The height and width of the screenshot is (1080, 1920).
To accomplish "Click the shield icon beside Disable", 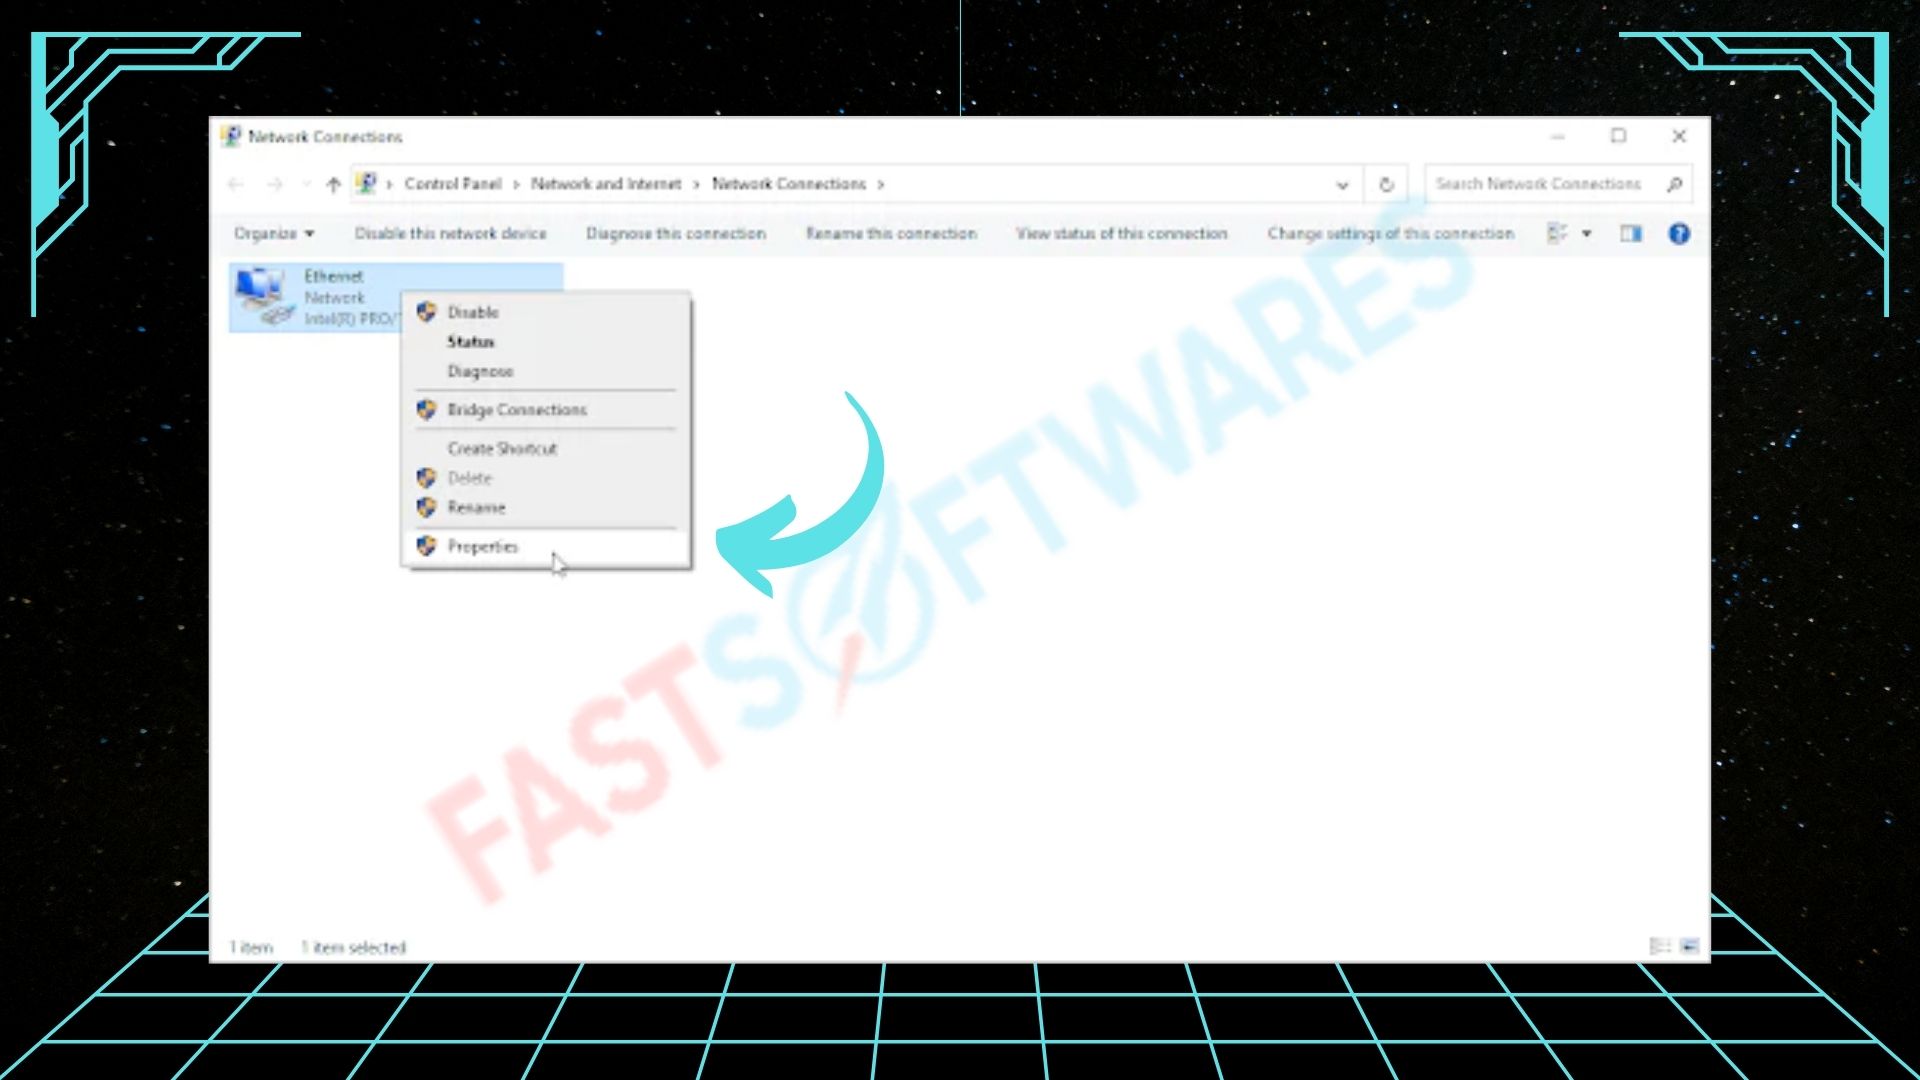I will (426, 312).
